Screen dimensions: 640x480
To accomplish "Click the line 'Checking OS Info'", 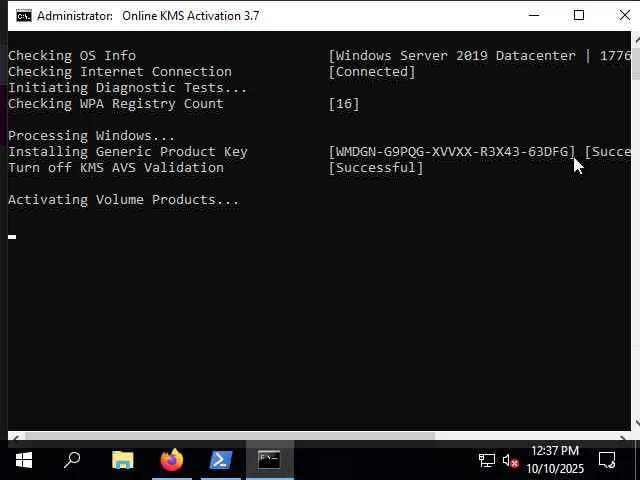I will [72, 56].
